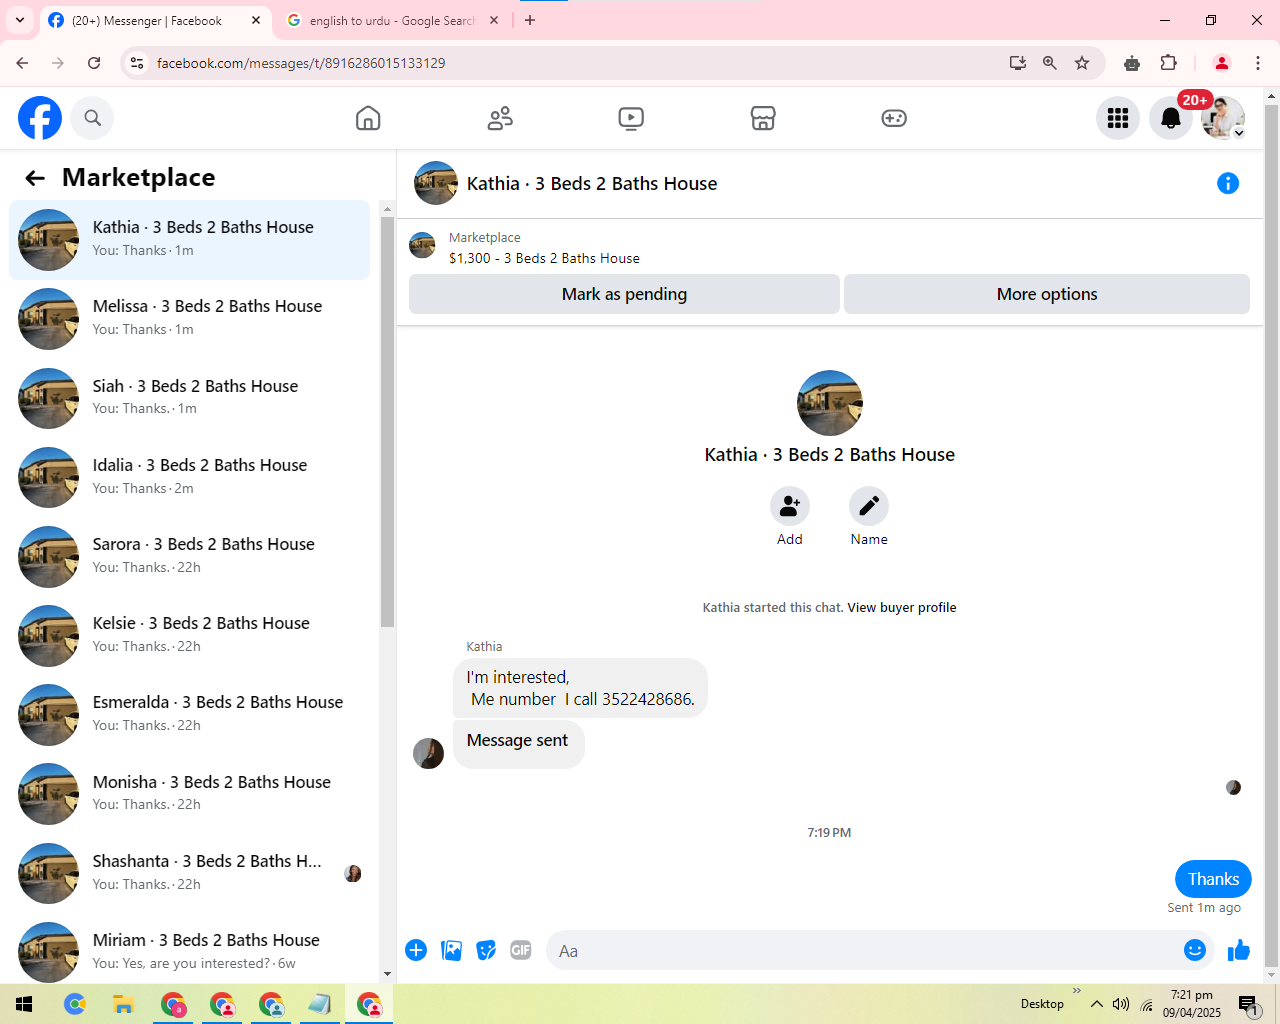Open Chrome Extensions puzzle icon
This screenshot has width=1280, height=1024.
[x=1168, y=63]
